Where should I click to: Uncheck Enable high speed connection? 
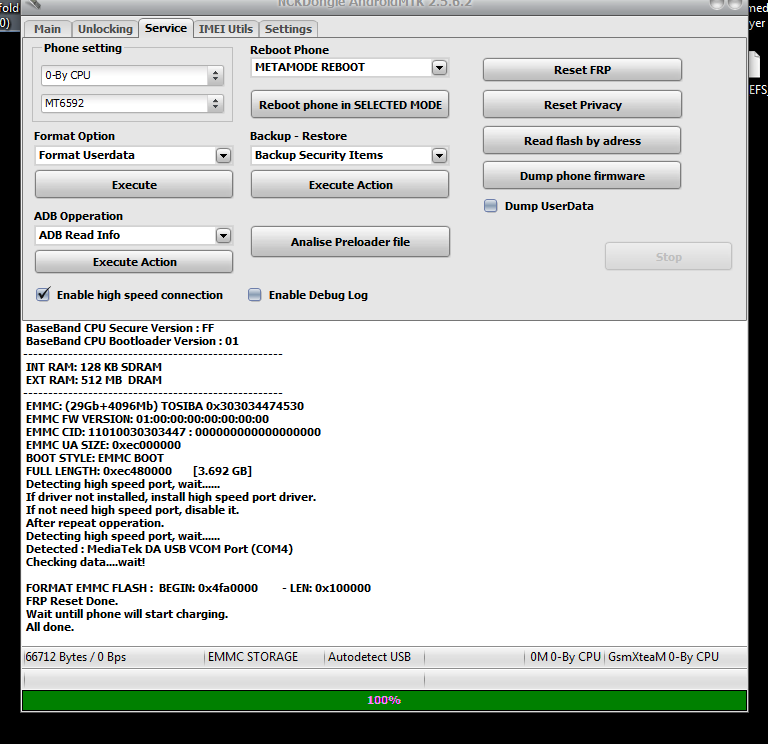[x=43, y=294]
